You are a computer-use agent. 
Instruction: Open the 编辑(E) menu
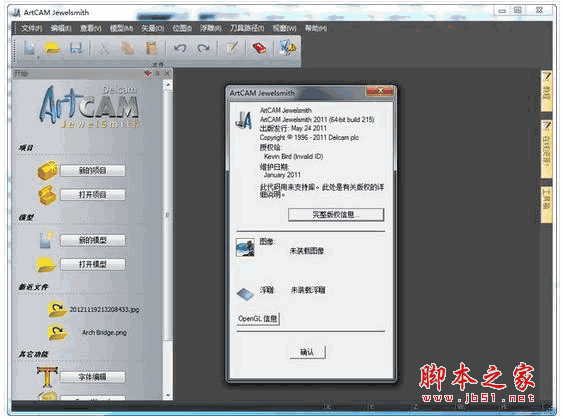[x=61, y=28]
